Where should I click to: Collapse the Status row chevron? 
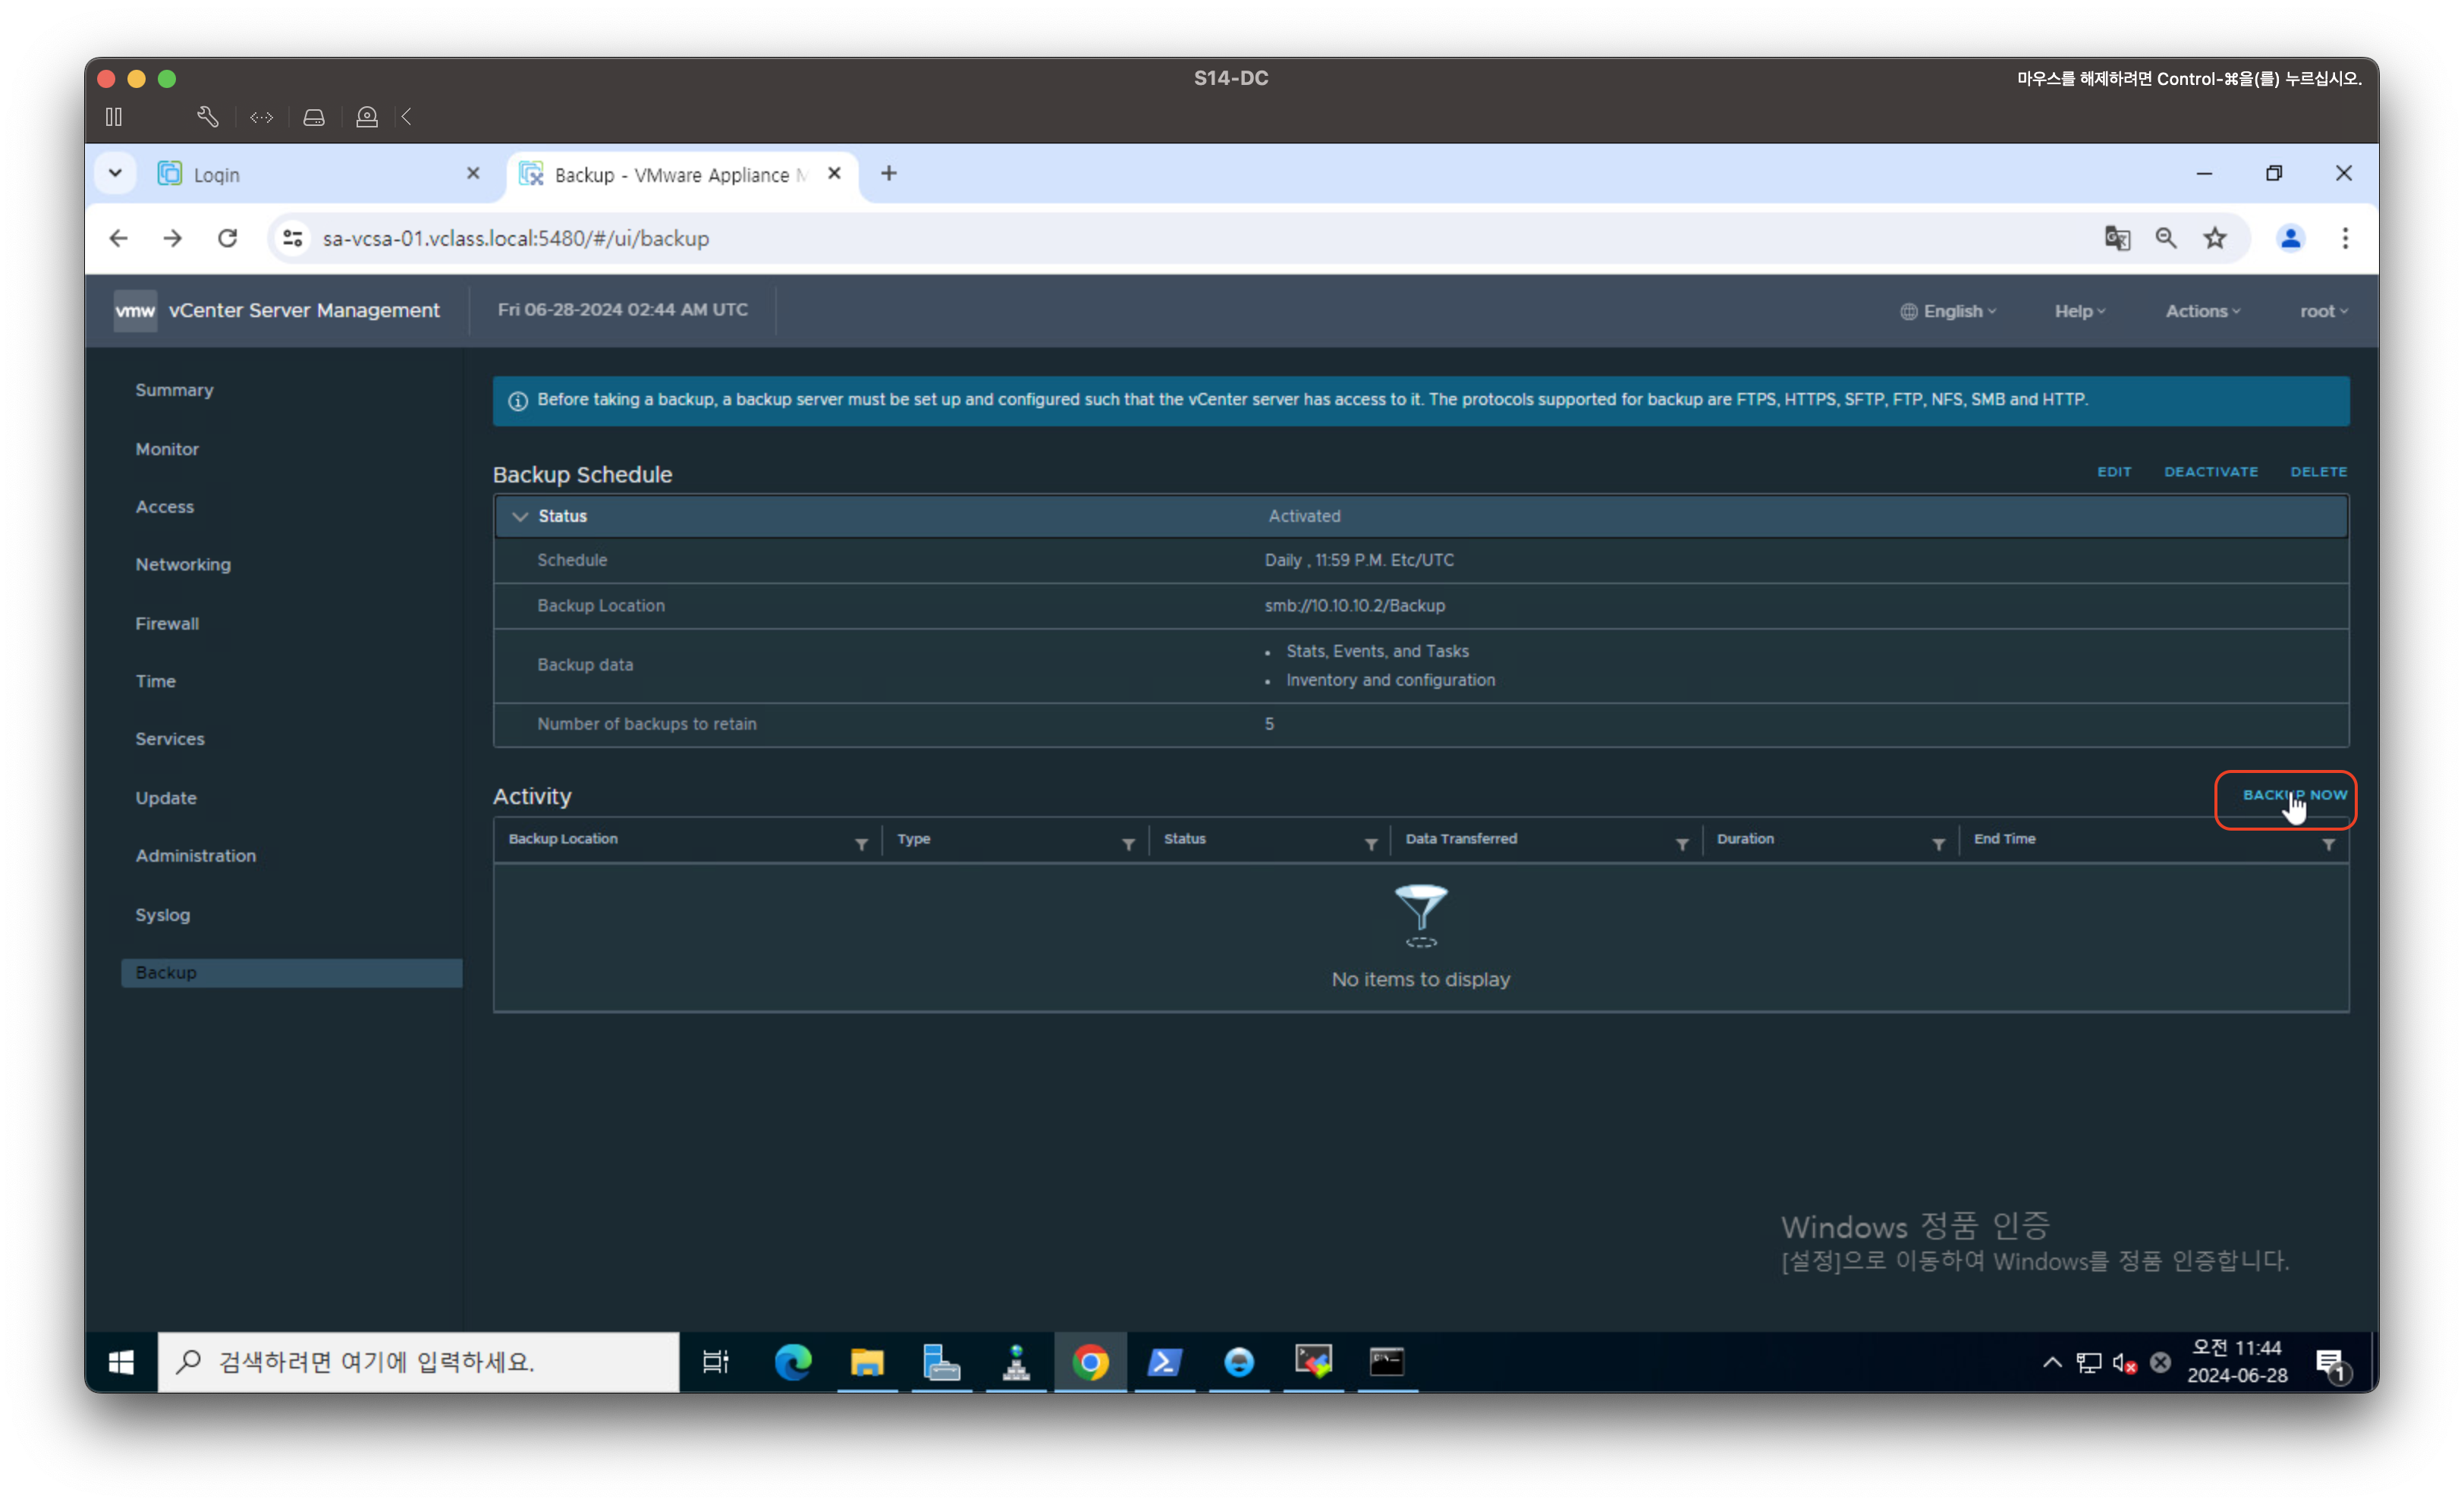tap(519, 516)
